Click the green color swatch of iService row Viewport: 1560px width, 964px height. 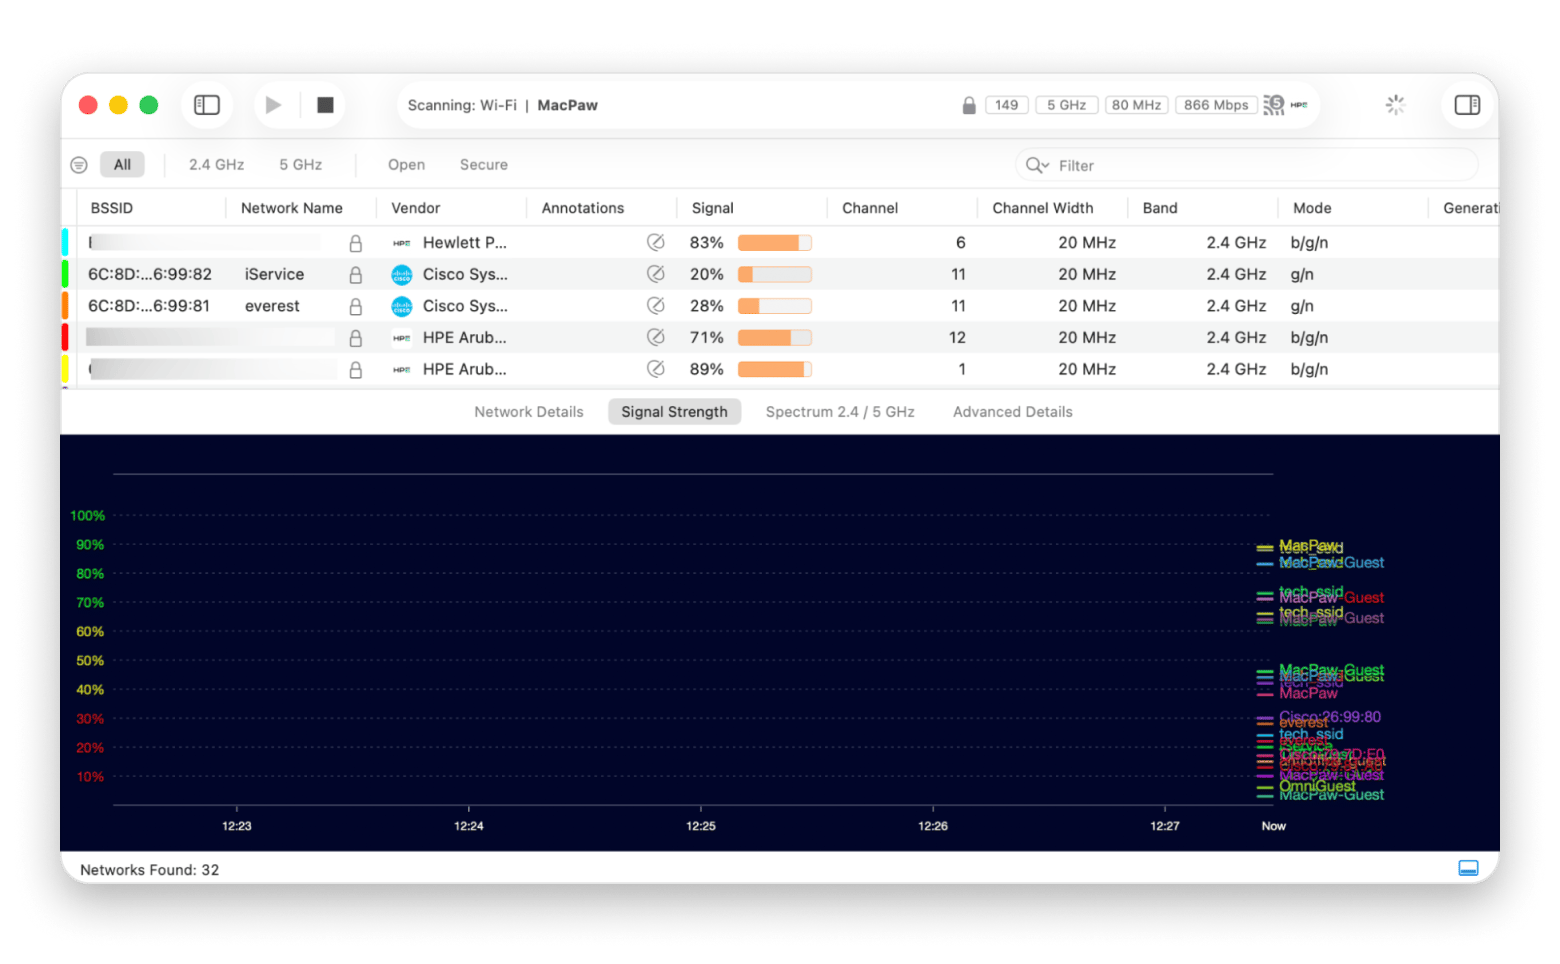(x=65, y=274)
